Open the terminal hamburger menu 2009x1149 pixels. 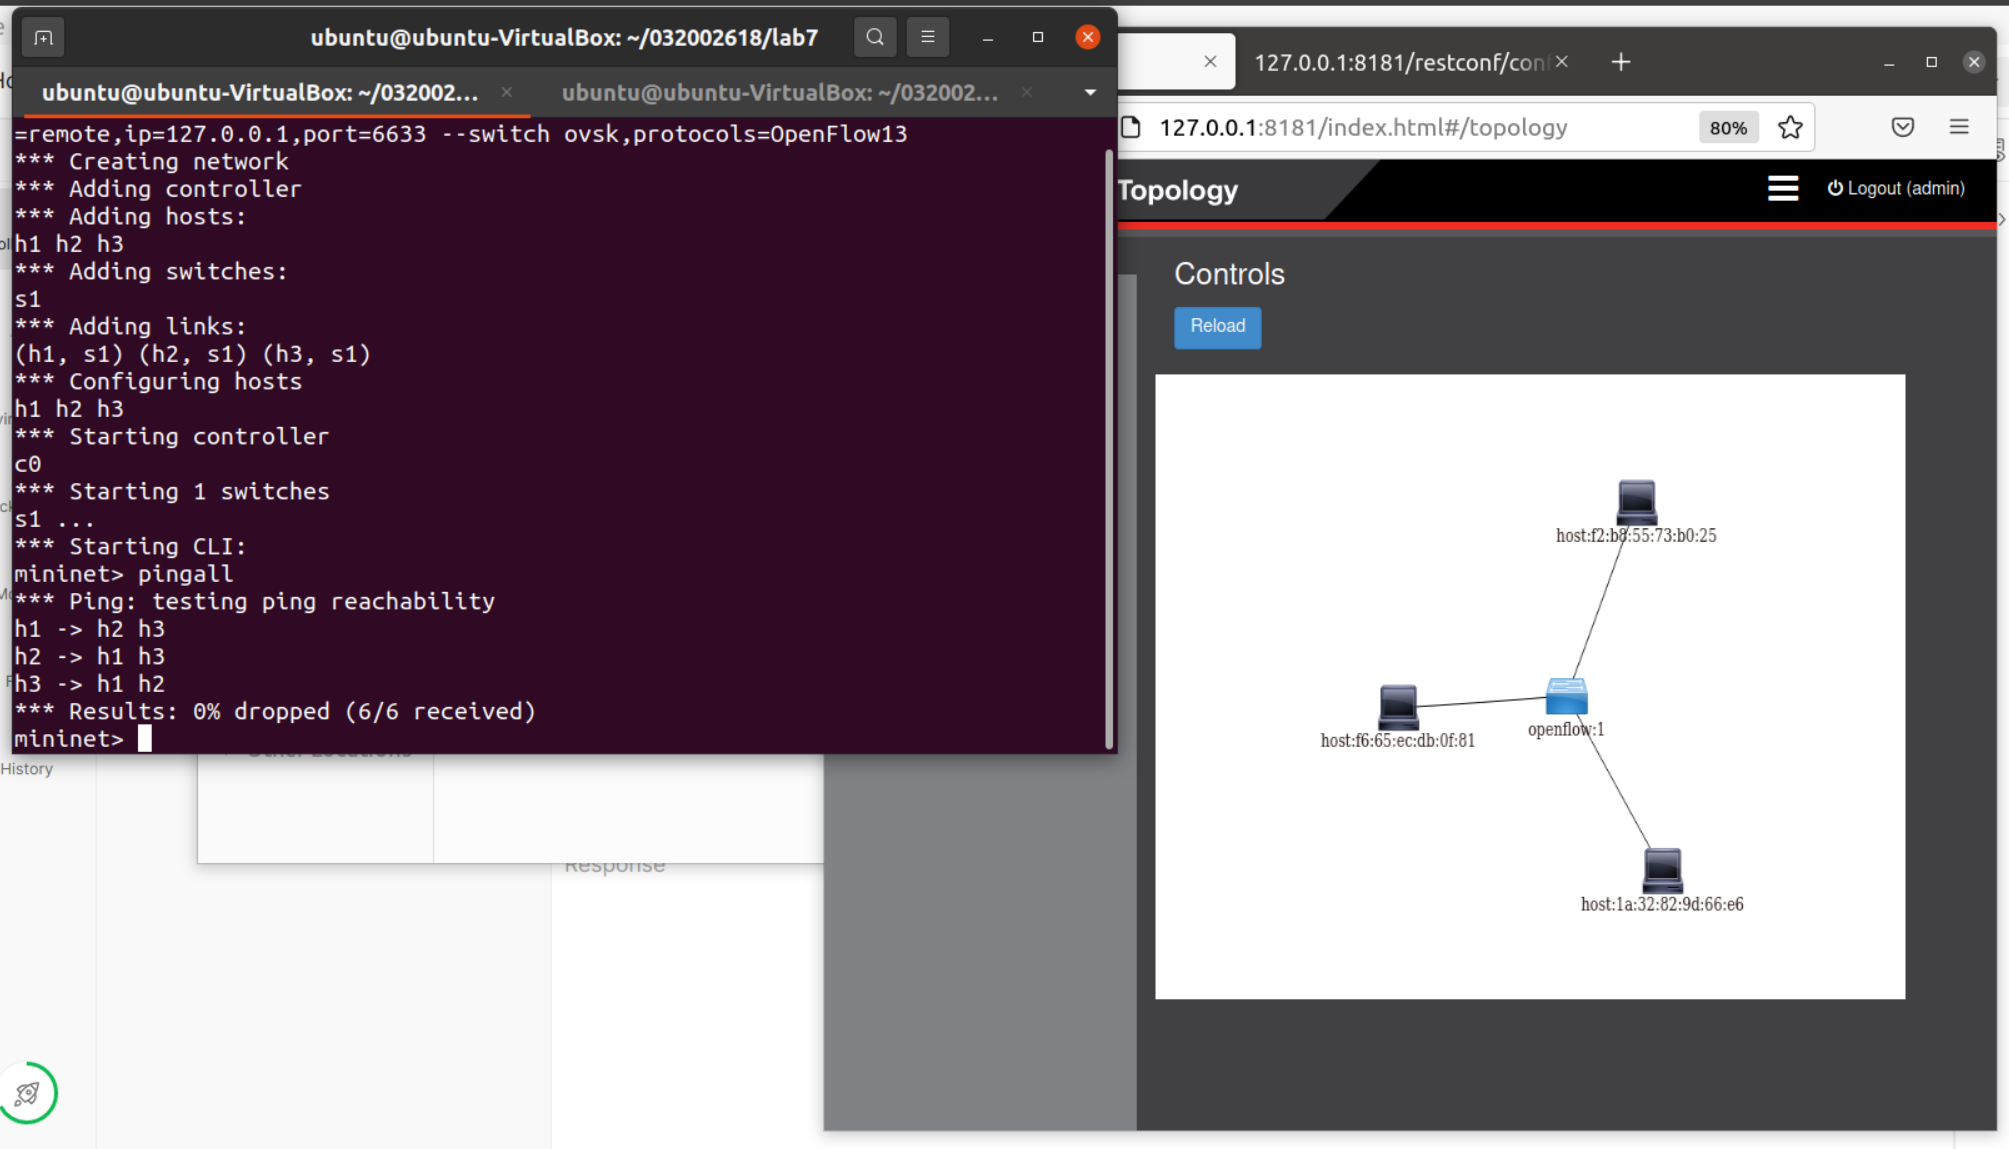(x=928, y=37)
